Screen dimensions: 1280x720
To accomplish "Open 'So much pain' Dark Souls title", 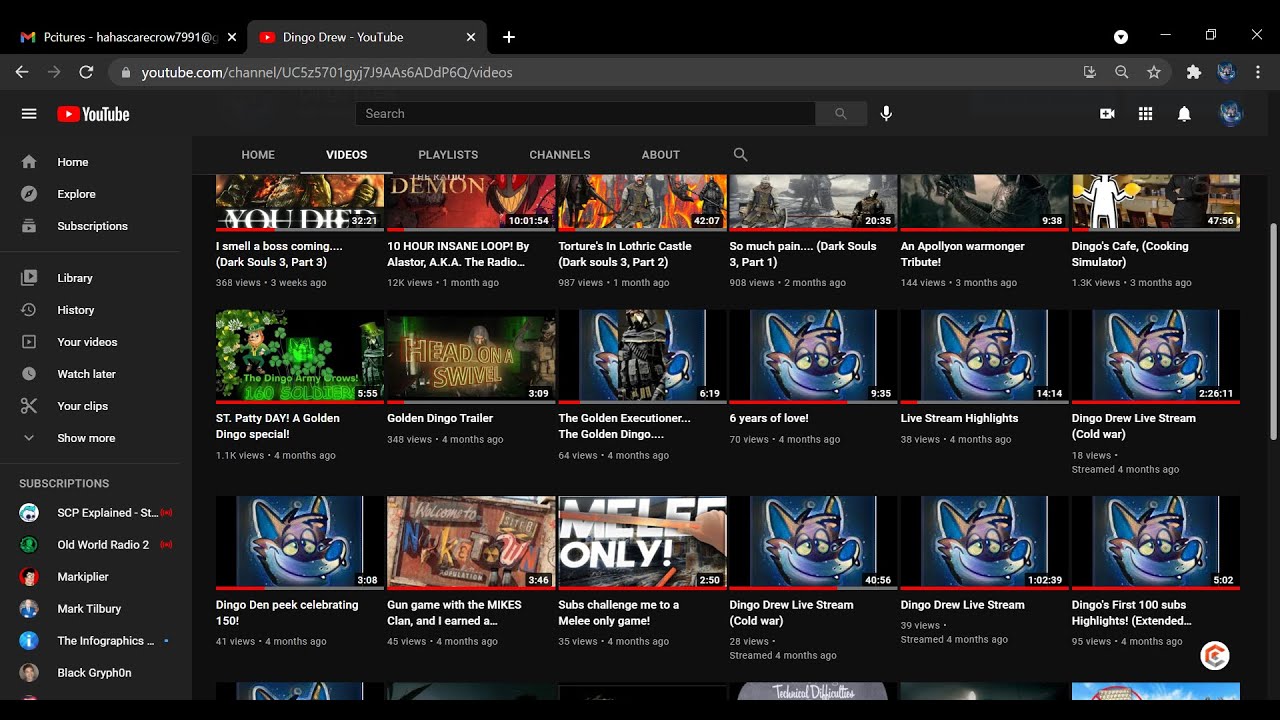I will [x=803, y=254].
